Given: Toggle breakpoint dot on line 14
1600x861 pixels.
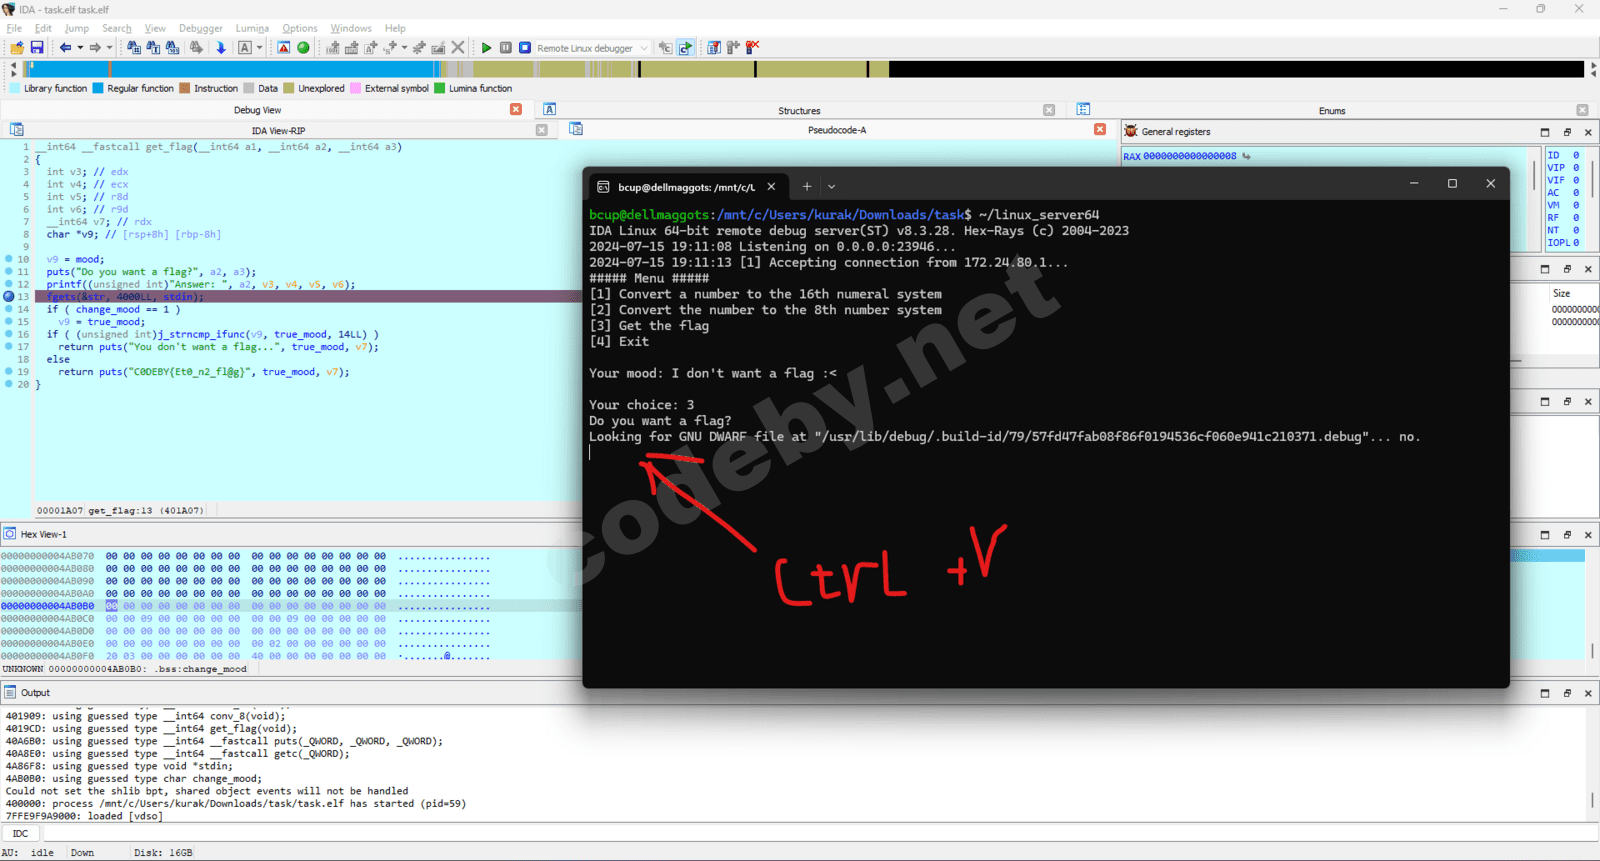Looking at the screenshot, I should pos(9,309).
